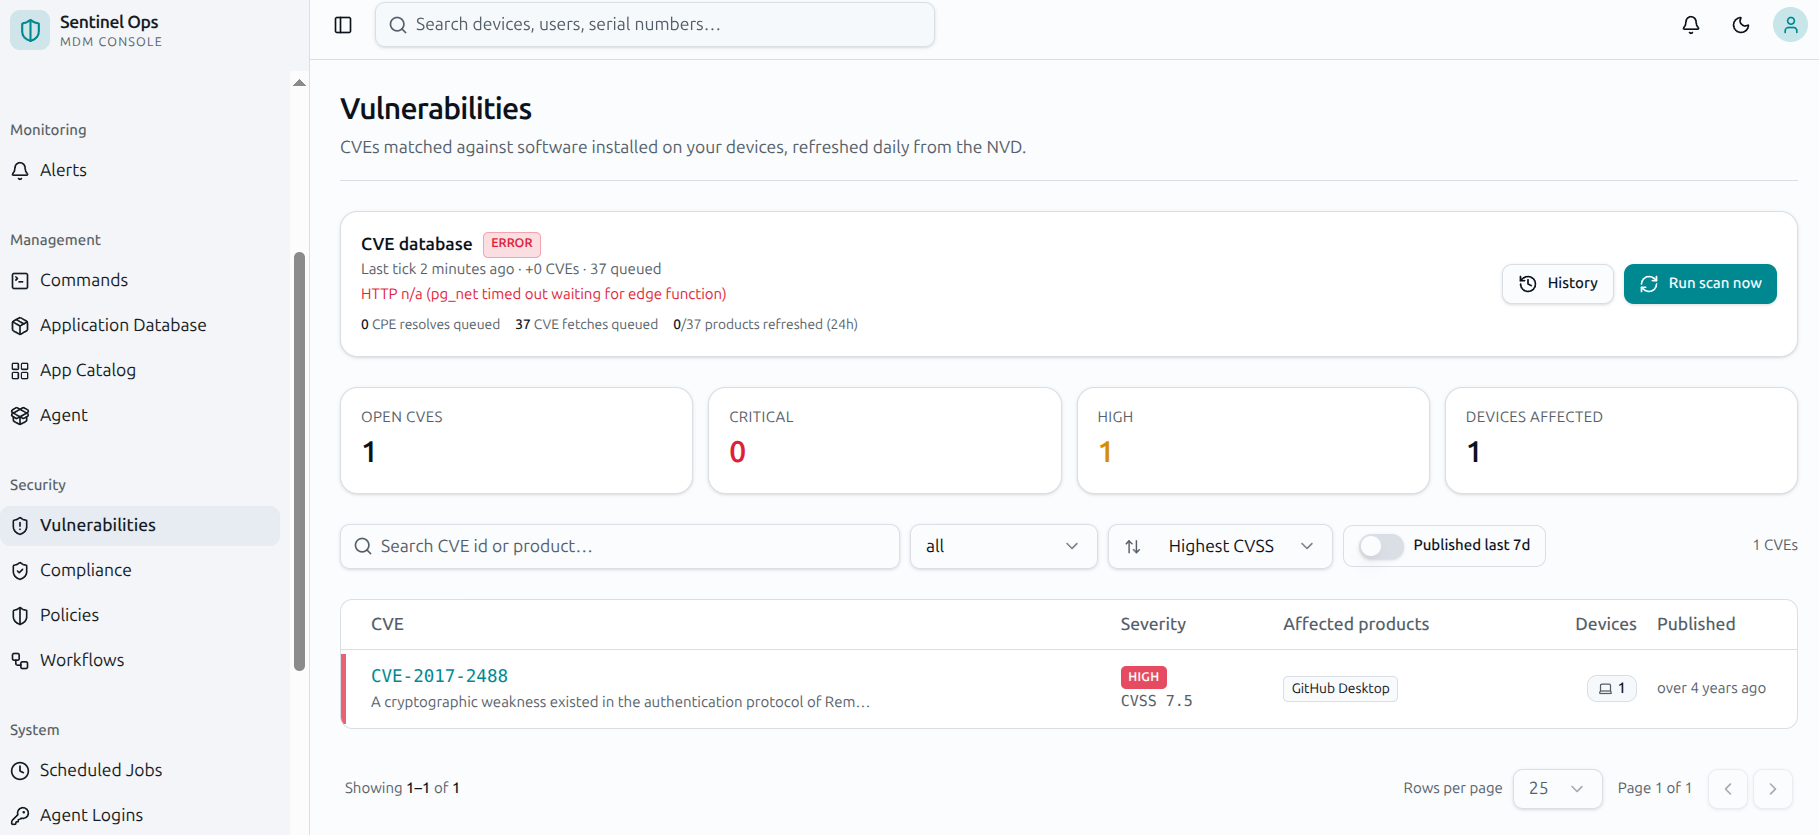The height and width of the screenshot is (835, 1819).
Task: Go to next page arrow
Action: [x=1772, y=789]
